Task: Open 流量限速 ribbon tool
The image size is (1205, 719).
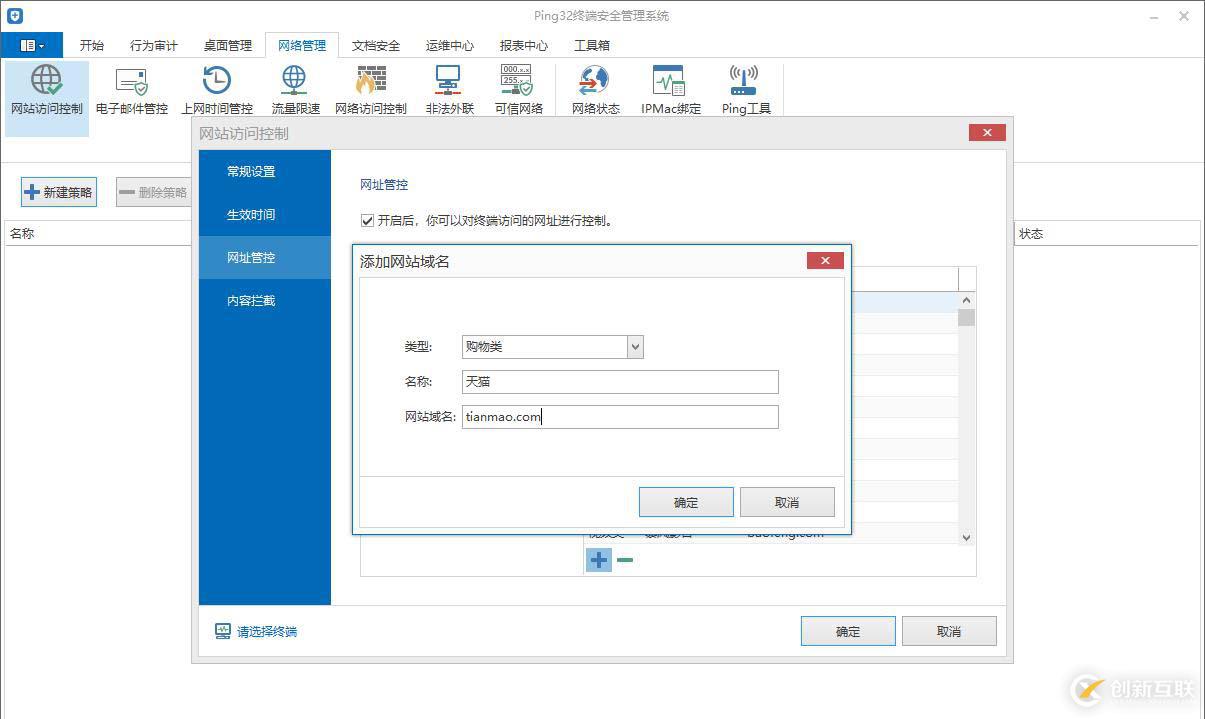Action: coord(295,91)
